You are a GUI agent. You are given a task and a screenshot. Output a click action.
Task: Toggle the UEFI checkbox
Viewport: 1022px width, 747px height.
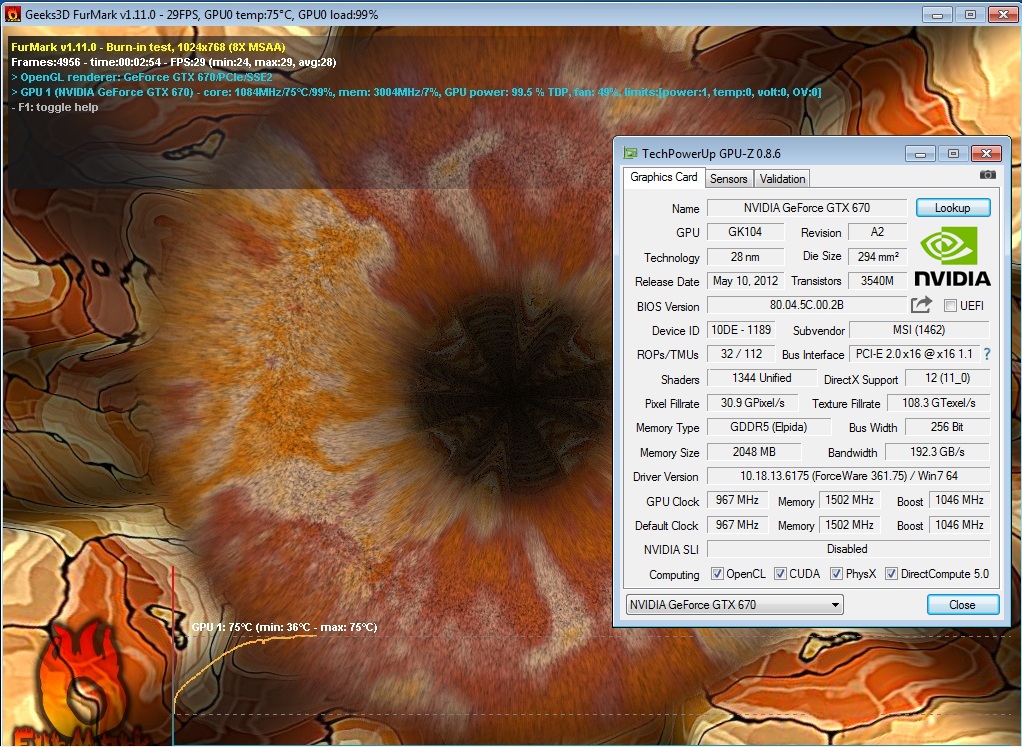click(x=950, y=306)
